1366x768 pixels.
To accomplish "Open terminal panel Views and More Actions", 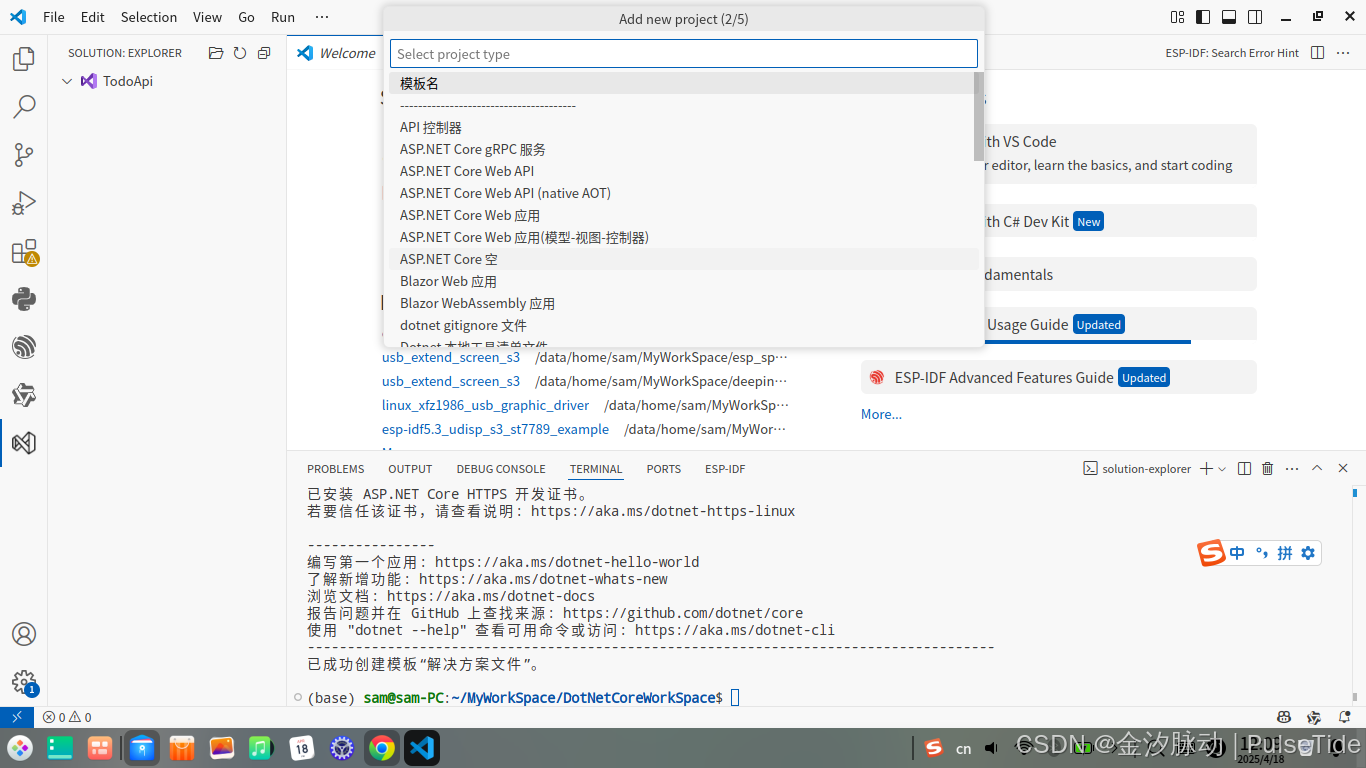I will pyautogui.click(x=1292, y=468).
